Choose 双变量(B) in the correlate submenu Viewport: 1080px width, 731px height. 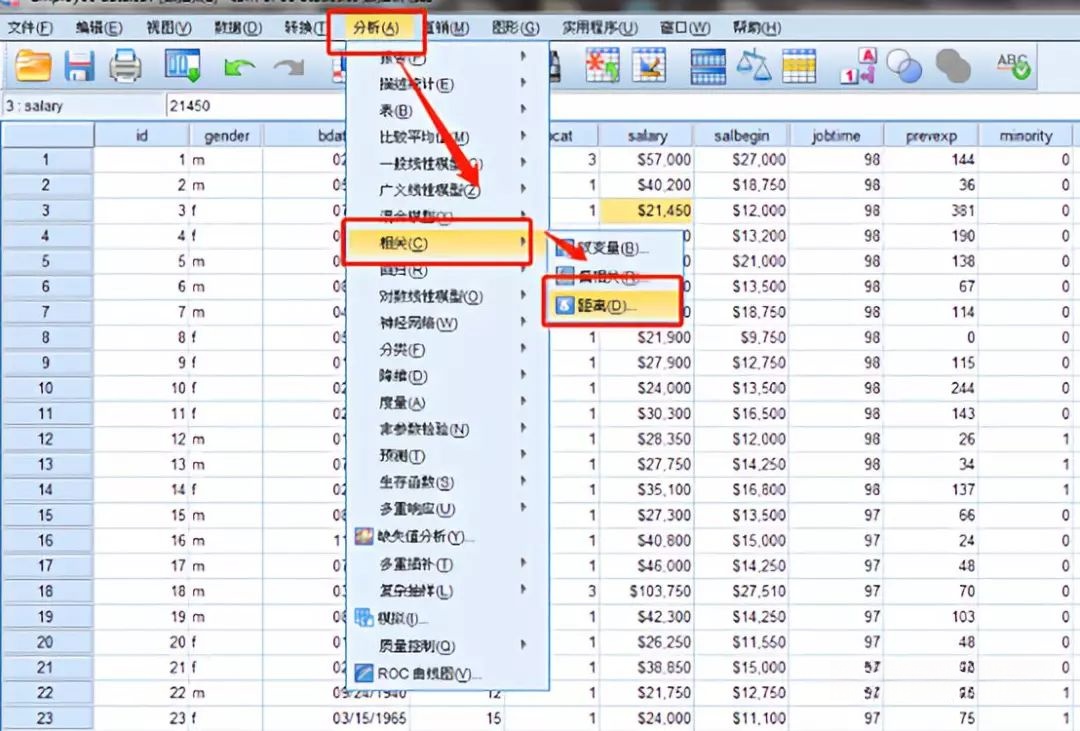pyautogui.click(x=613, y=248)
